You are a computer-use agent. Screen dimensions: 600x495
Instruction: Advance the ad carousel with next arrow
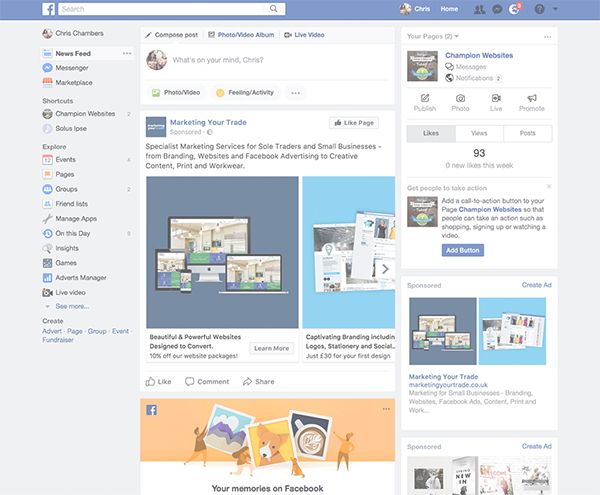click(385, 269)
